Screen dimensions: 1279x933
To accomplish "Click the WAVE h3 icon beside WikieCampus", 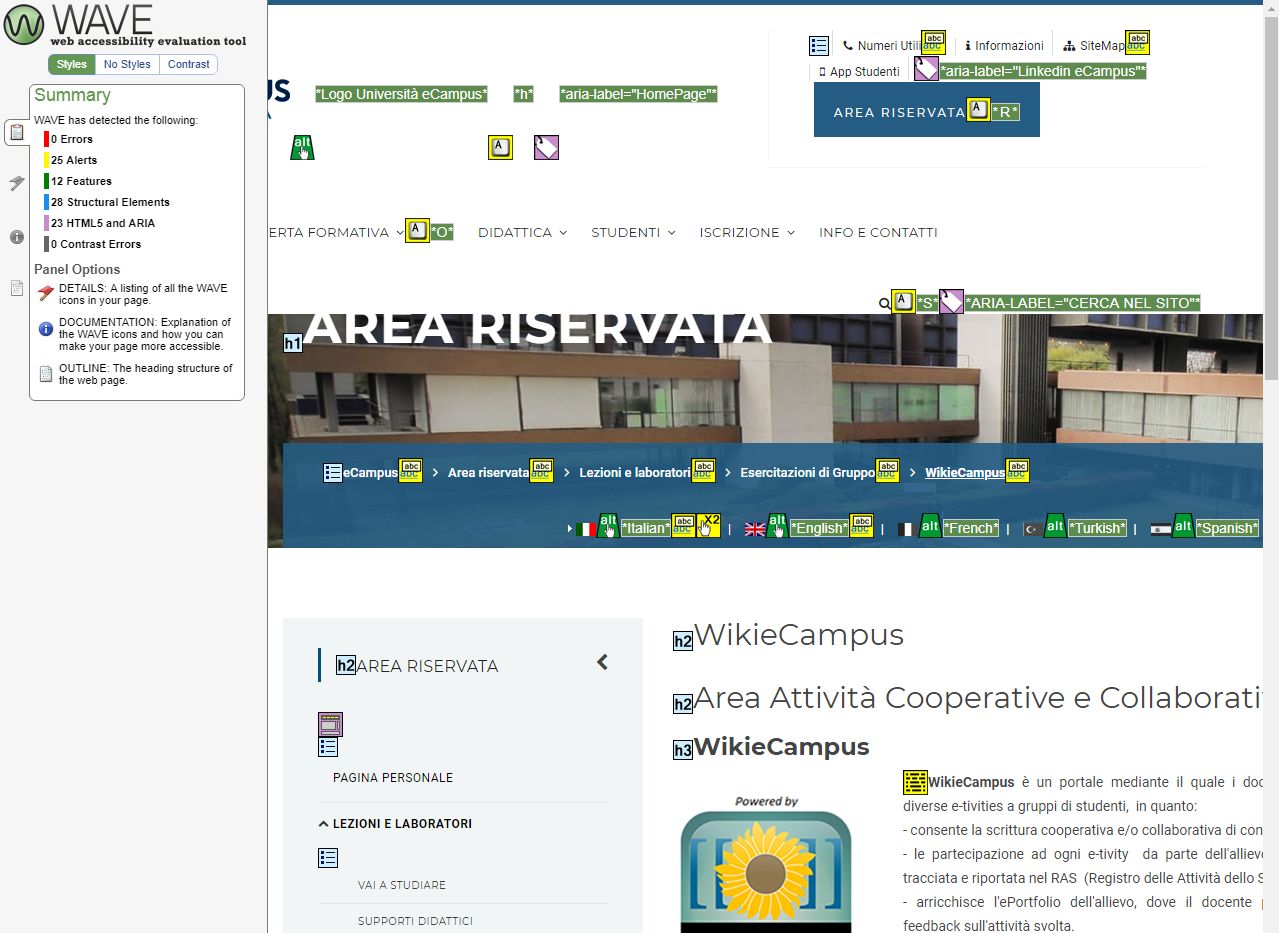I will point(683,750).
